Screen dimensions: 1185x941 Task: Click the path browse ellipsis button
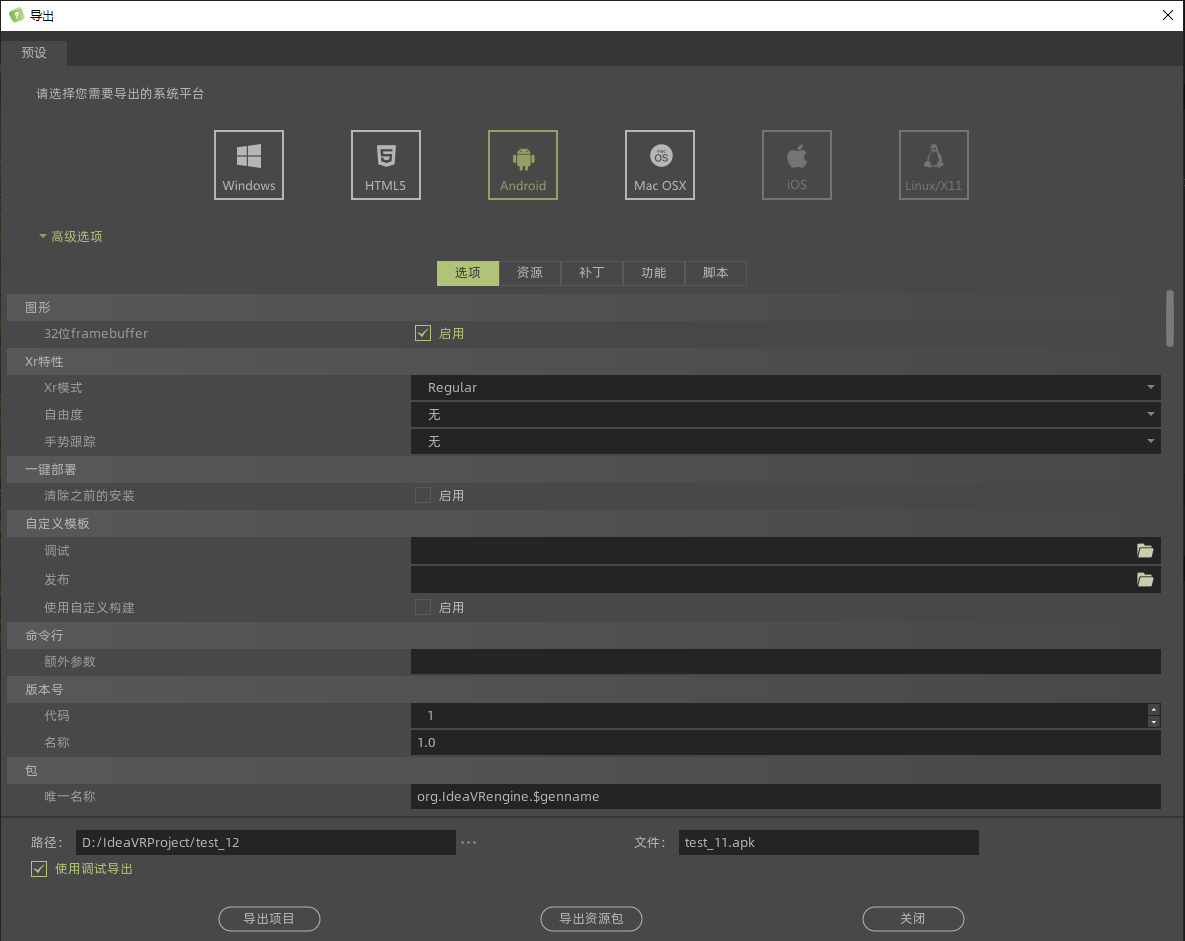click(x=468, y=843)
